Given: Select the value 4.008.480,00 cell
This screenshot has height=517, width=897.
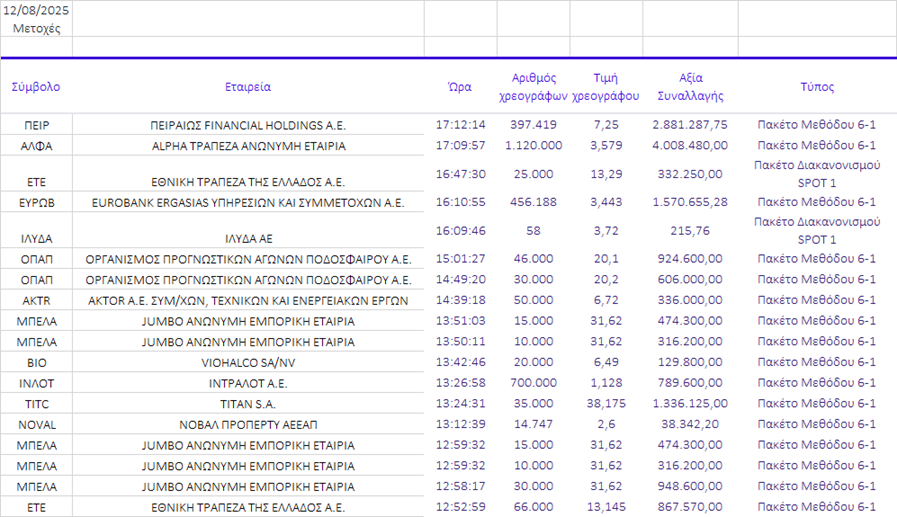Looking at the screenshot, I should pos(690,145).
